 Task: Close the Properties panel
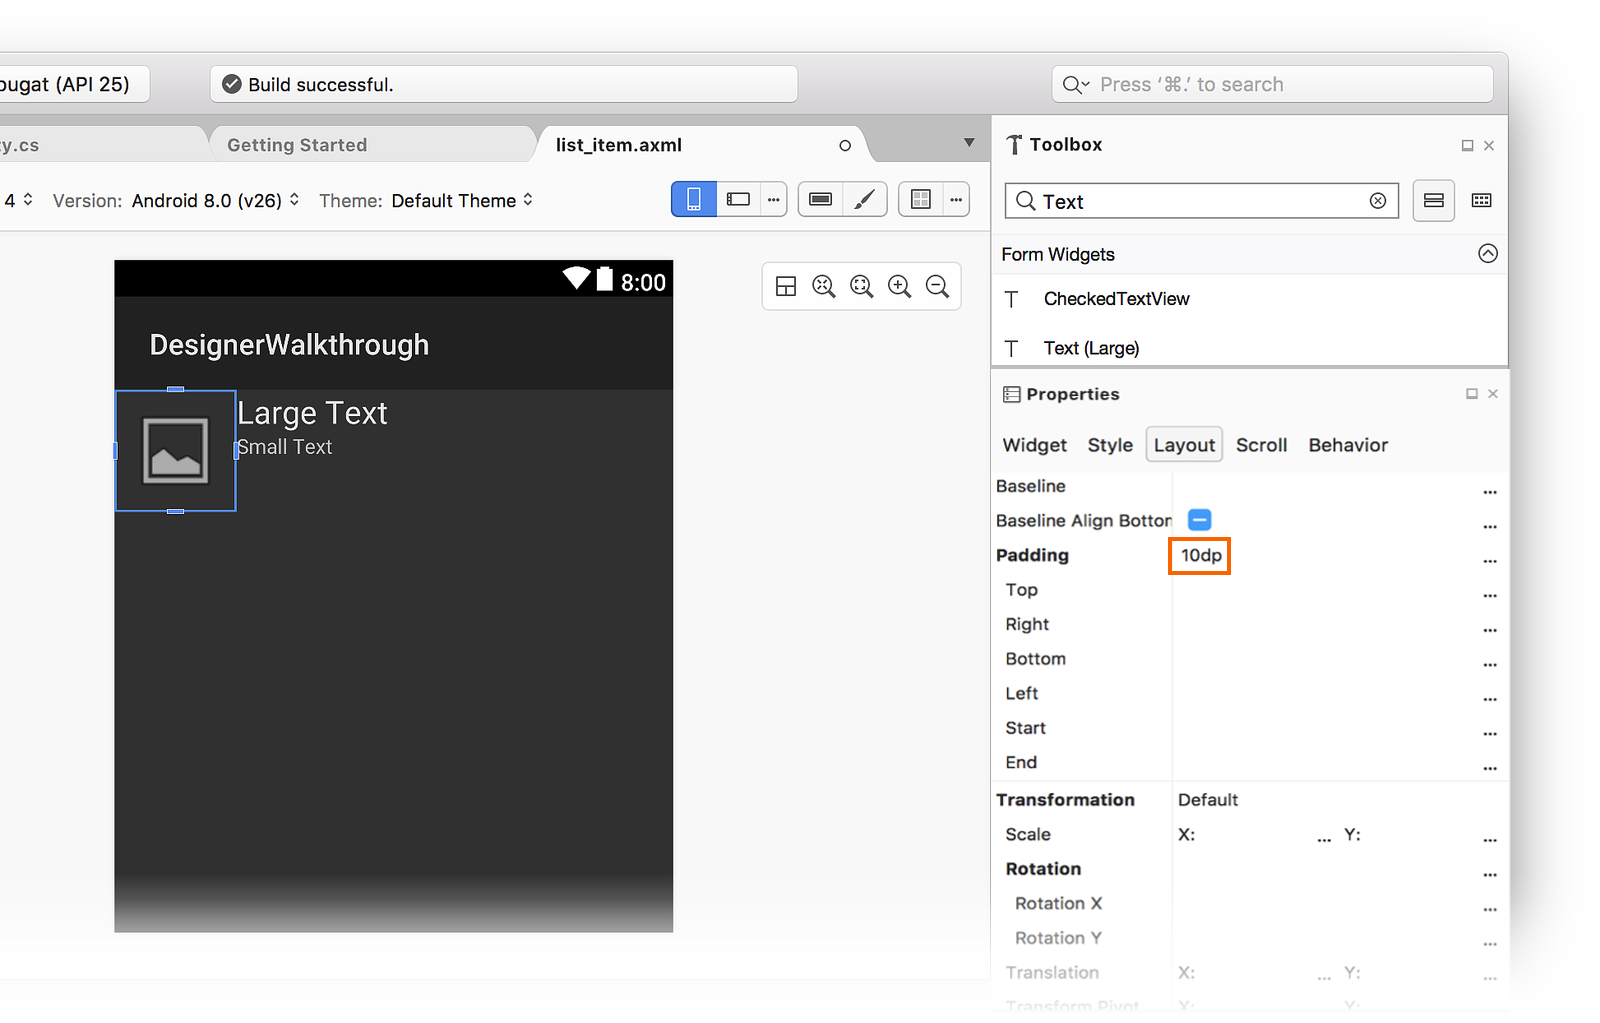point(1493,394)
